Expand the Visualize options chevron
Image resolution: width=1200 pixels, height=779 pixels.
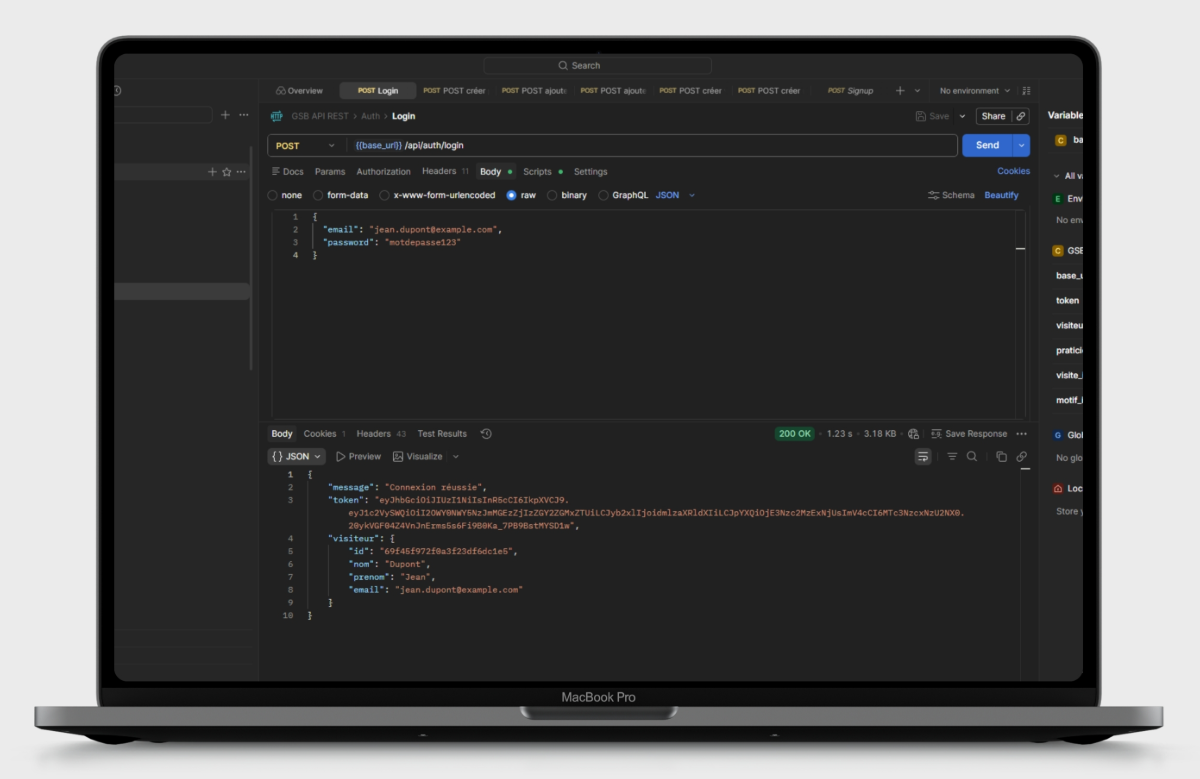tap(456, 457)
